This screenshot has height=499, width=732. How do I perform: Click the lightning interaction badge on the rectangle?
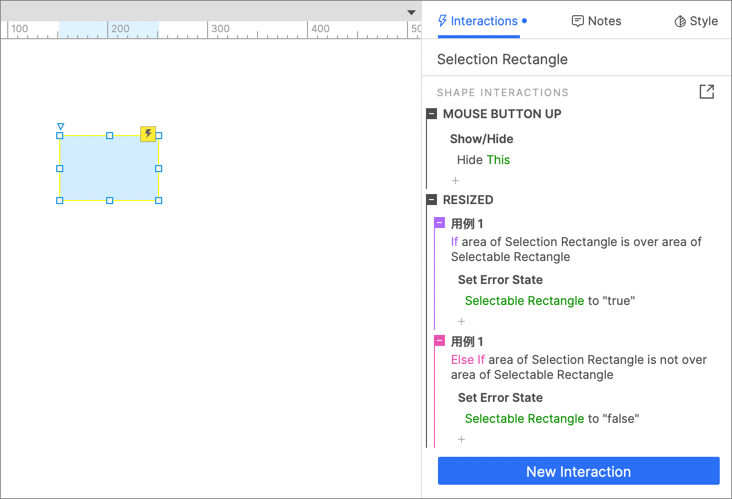tap(148, 134)
